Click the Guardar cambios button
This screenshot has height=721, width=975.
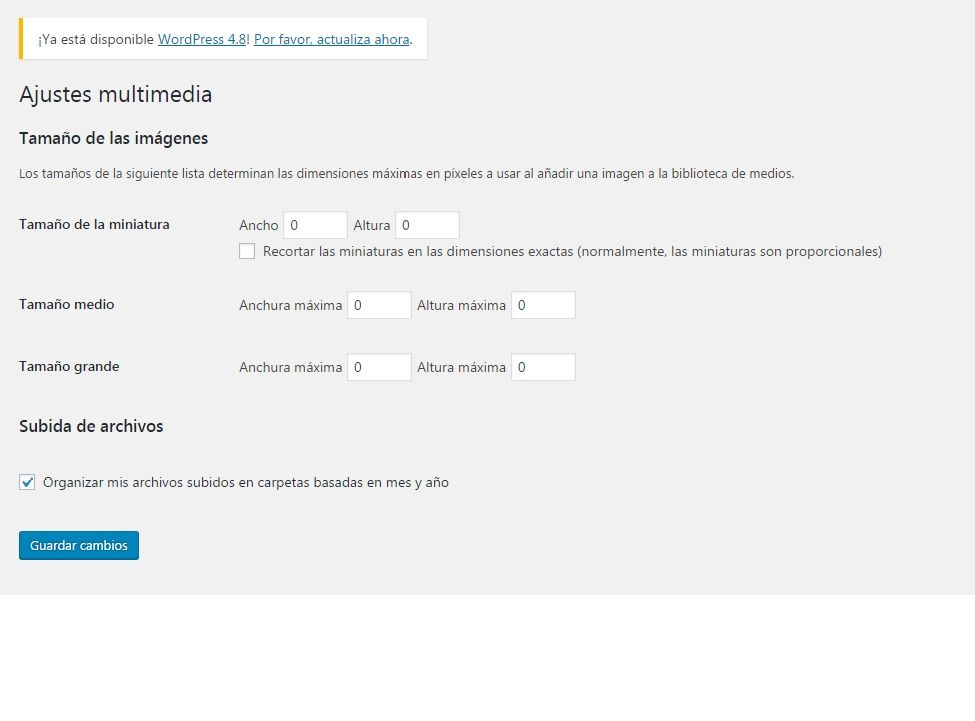[79, 546]
